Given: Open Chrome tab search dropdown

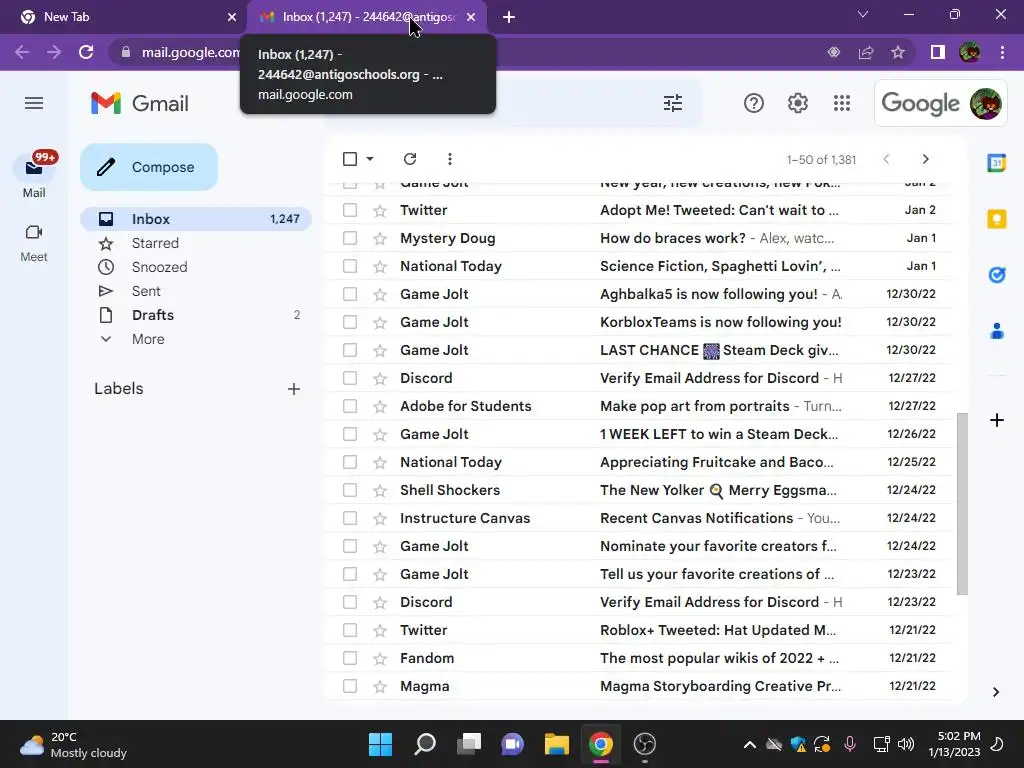Looking at the screenshot, I should point(863,14).
